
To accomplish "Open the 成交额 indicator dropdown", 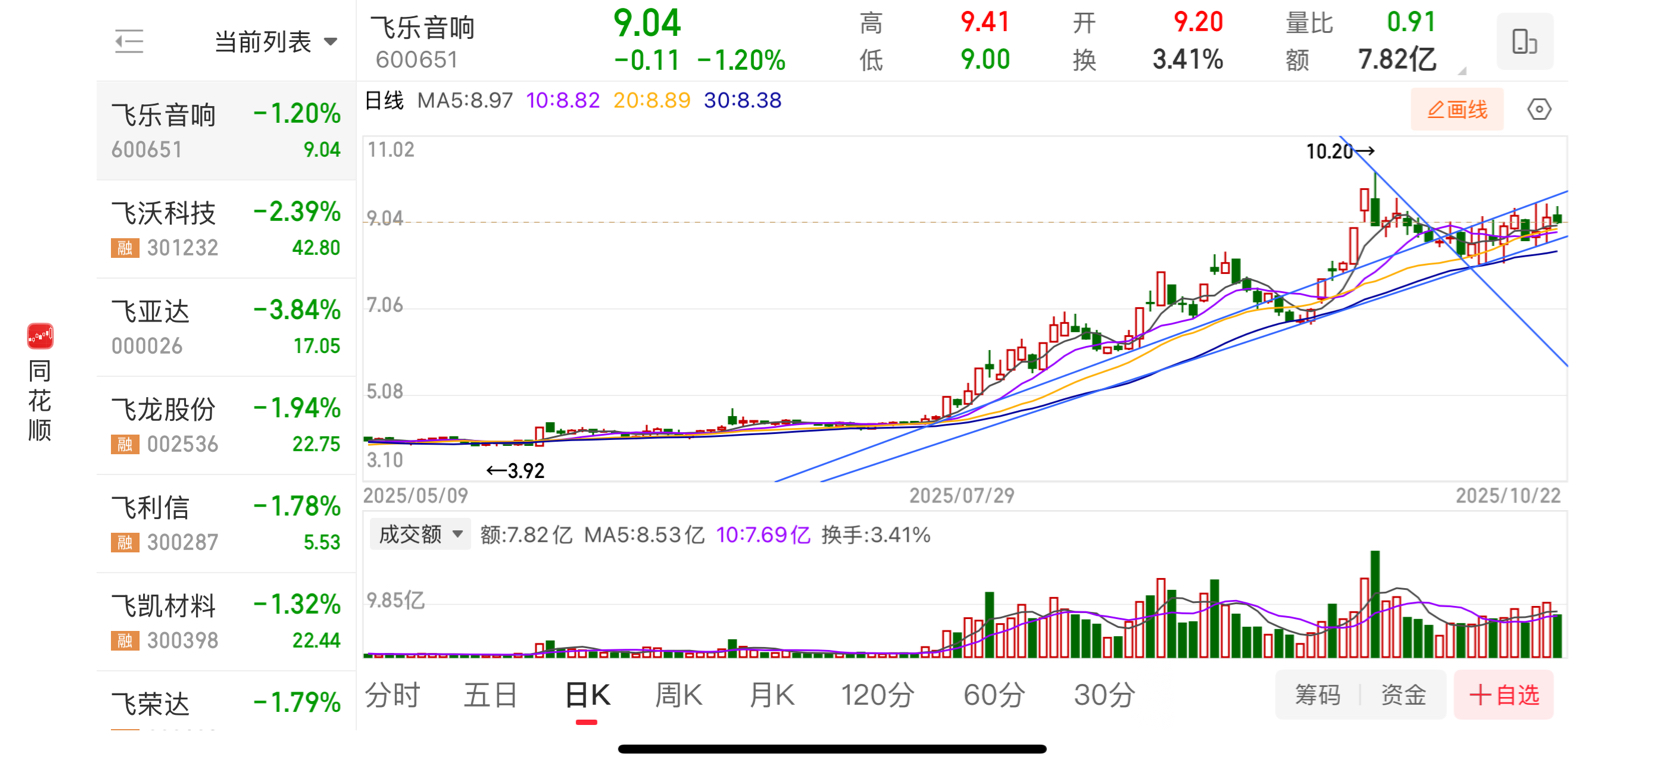I will [x=420, y=534].
